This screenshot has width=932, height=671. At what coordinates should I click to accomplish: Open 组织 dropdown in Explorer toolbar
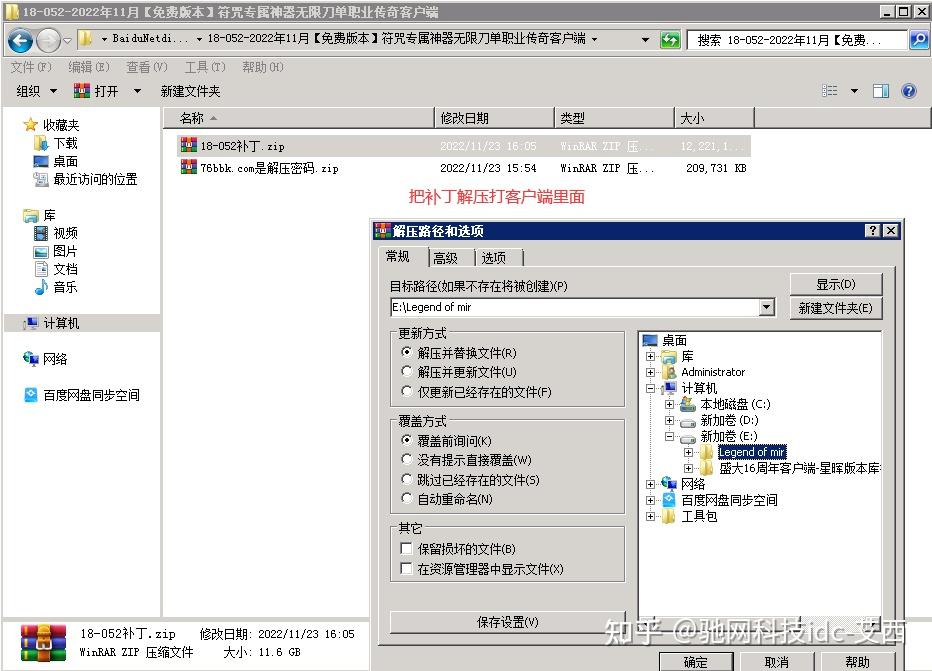point(37,91)
